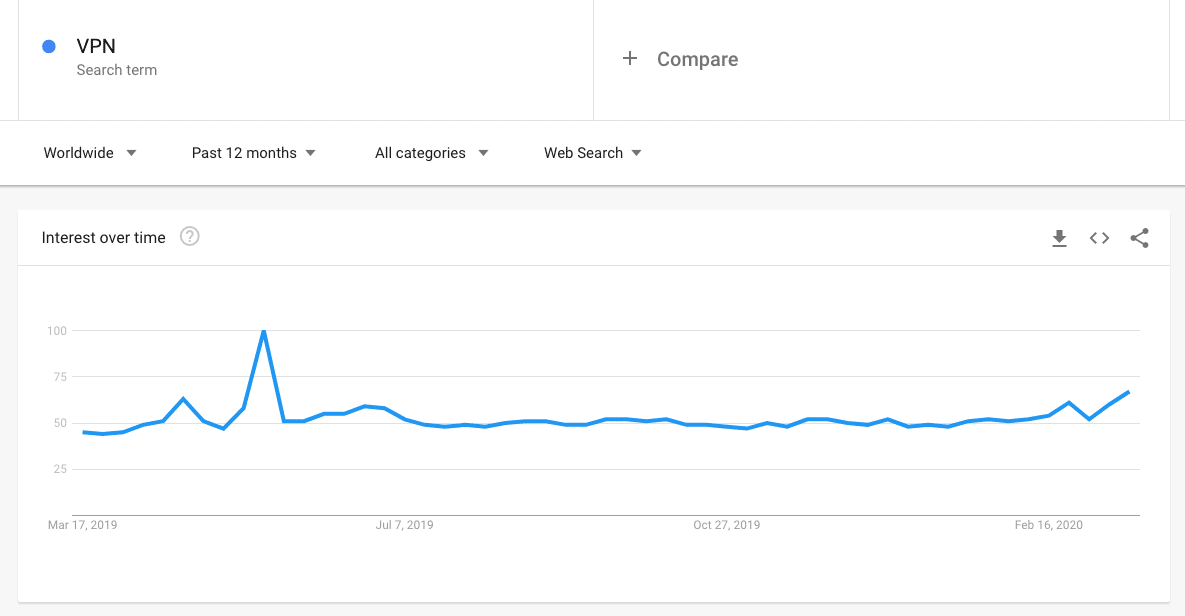Click the last data point on the line
The width and height of the screenshot is (1185, 616).
(1129, 392)
